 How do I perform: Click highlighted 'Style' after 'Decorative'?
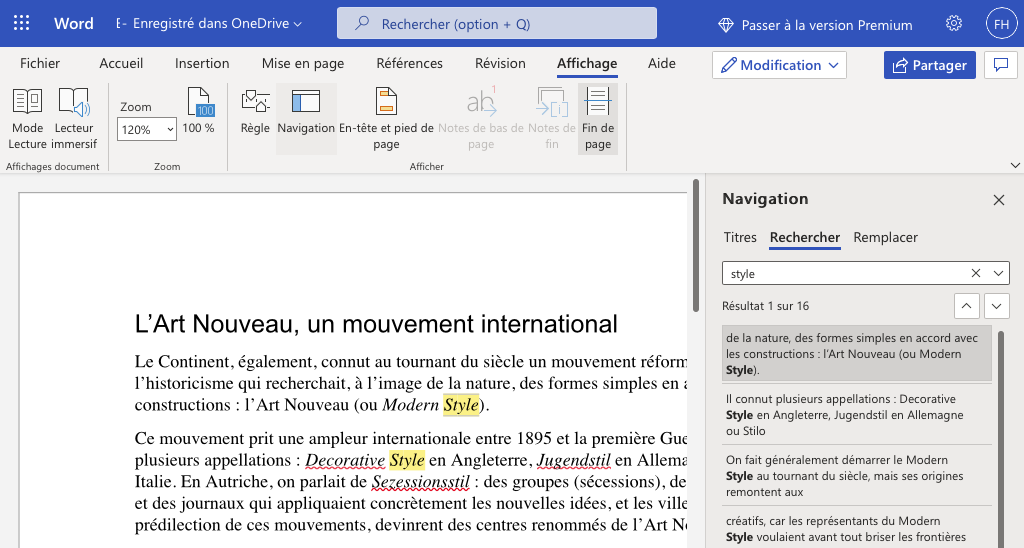pyautogui.click(x=407, y=460)
